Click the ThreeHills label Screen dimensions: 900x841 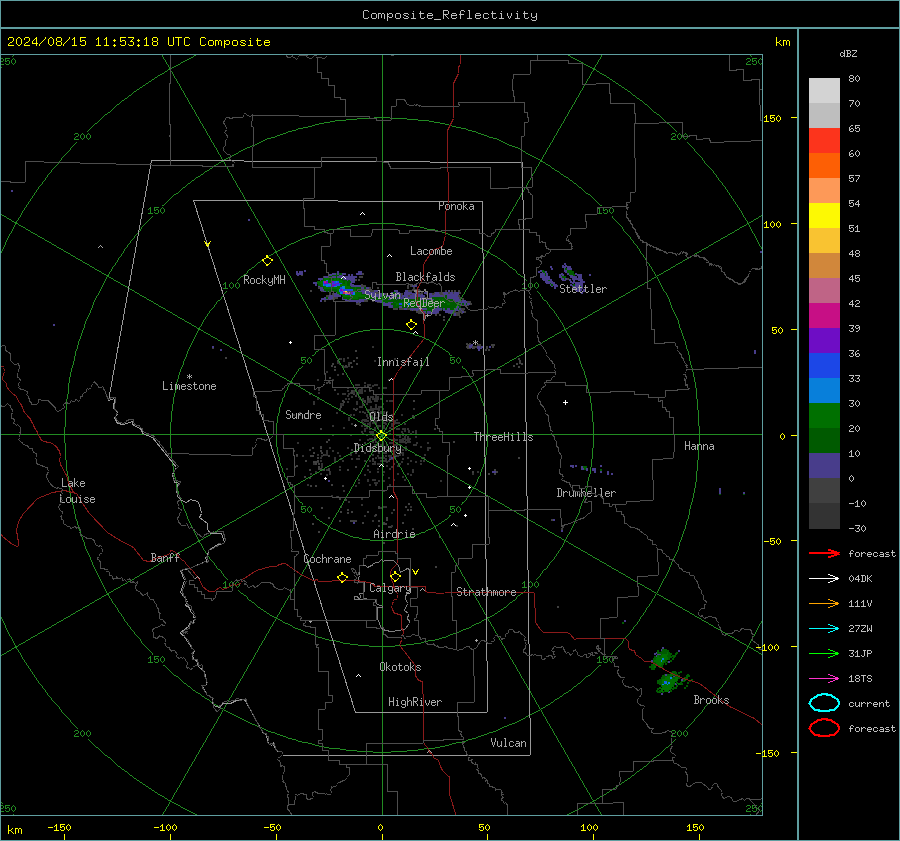coord(503,437)
